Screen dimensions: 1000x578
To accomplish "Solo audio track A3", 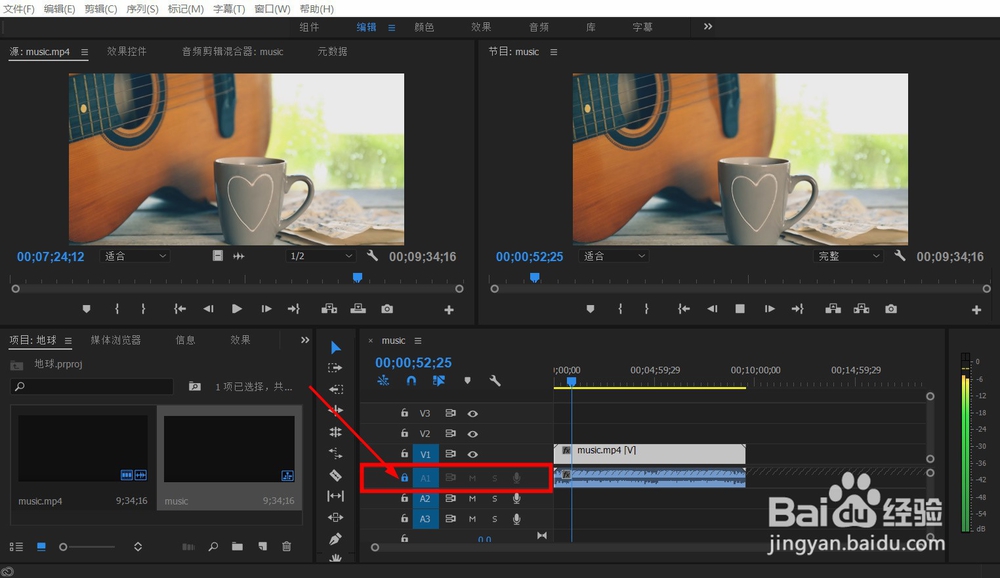I will point(494,519).
